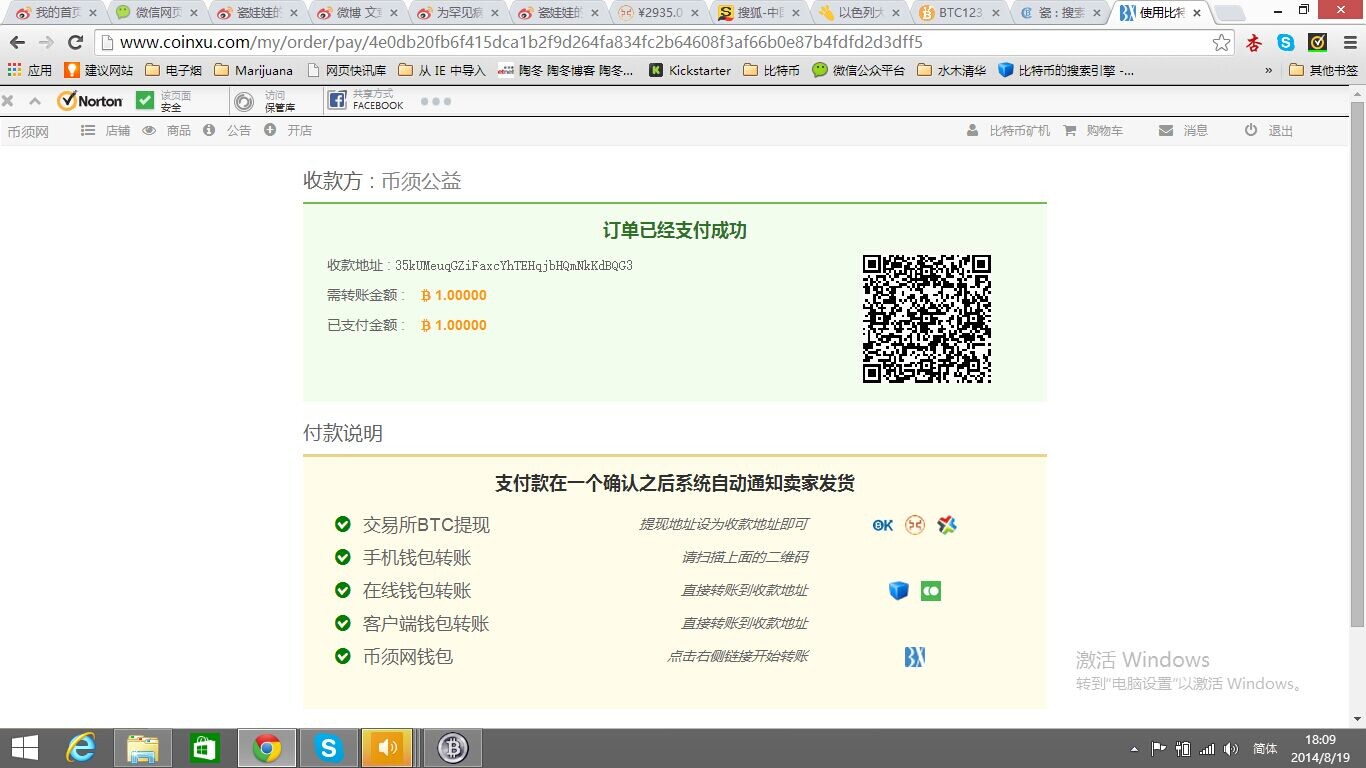Click the plus icon beside 开店
1366x768 pixels.
click(x=270, y=131)
